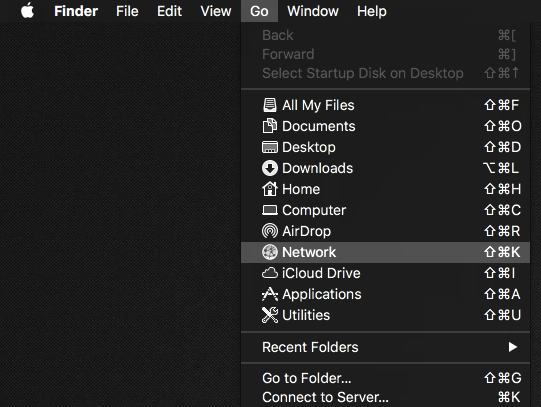Image resolution: width=541 pixels, height=407 pixels.
Task: Select the Computer menu entry
Action: tap(385, 210)
